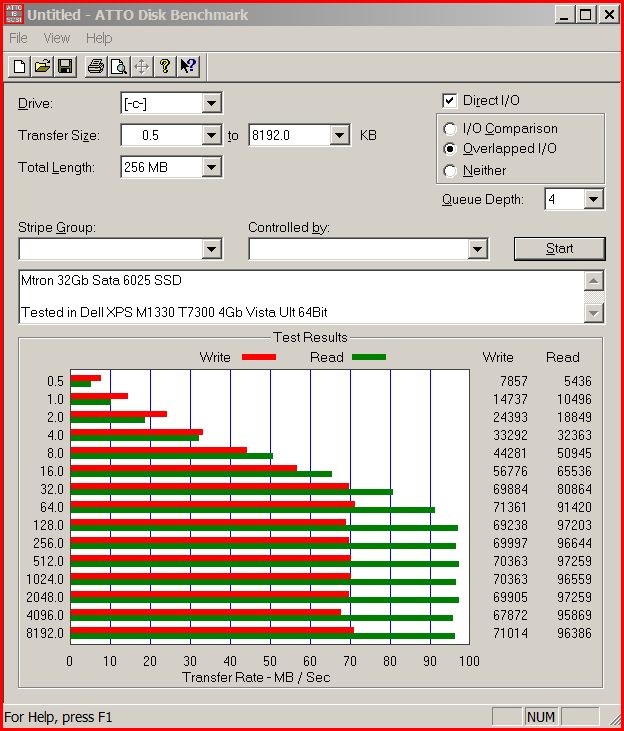Open the Total Length dropdown 256 MB
624x731 pixels.
[211, 167]
